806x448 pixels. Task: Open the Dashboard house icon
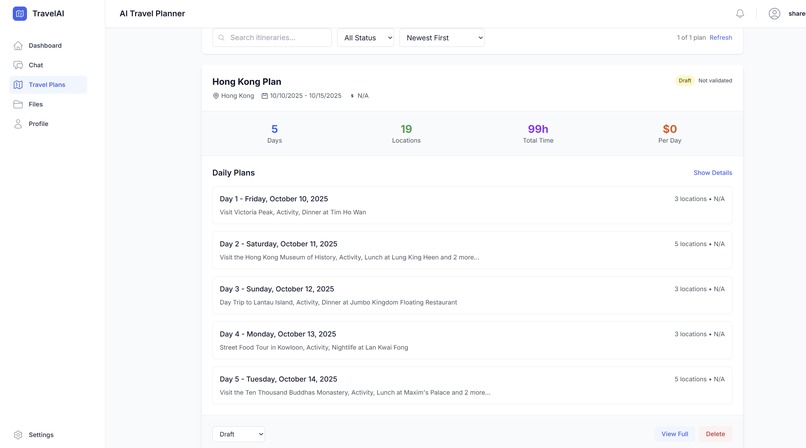tap(18, 46)
